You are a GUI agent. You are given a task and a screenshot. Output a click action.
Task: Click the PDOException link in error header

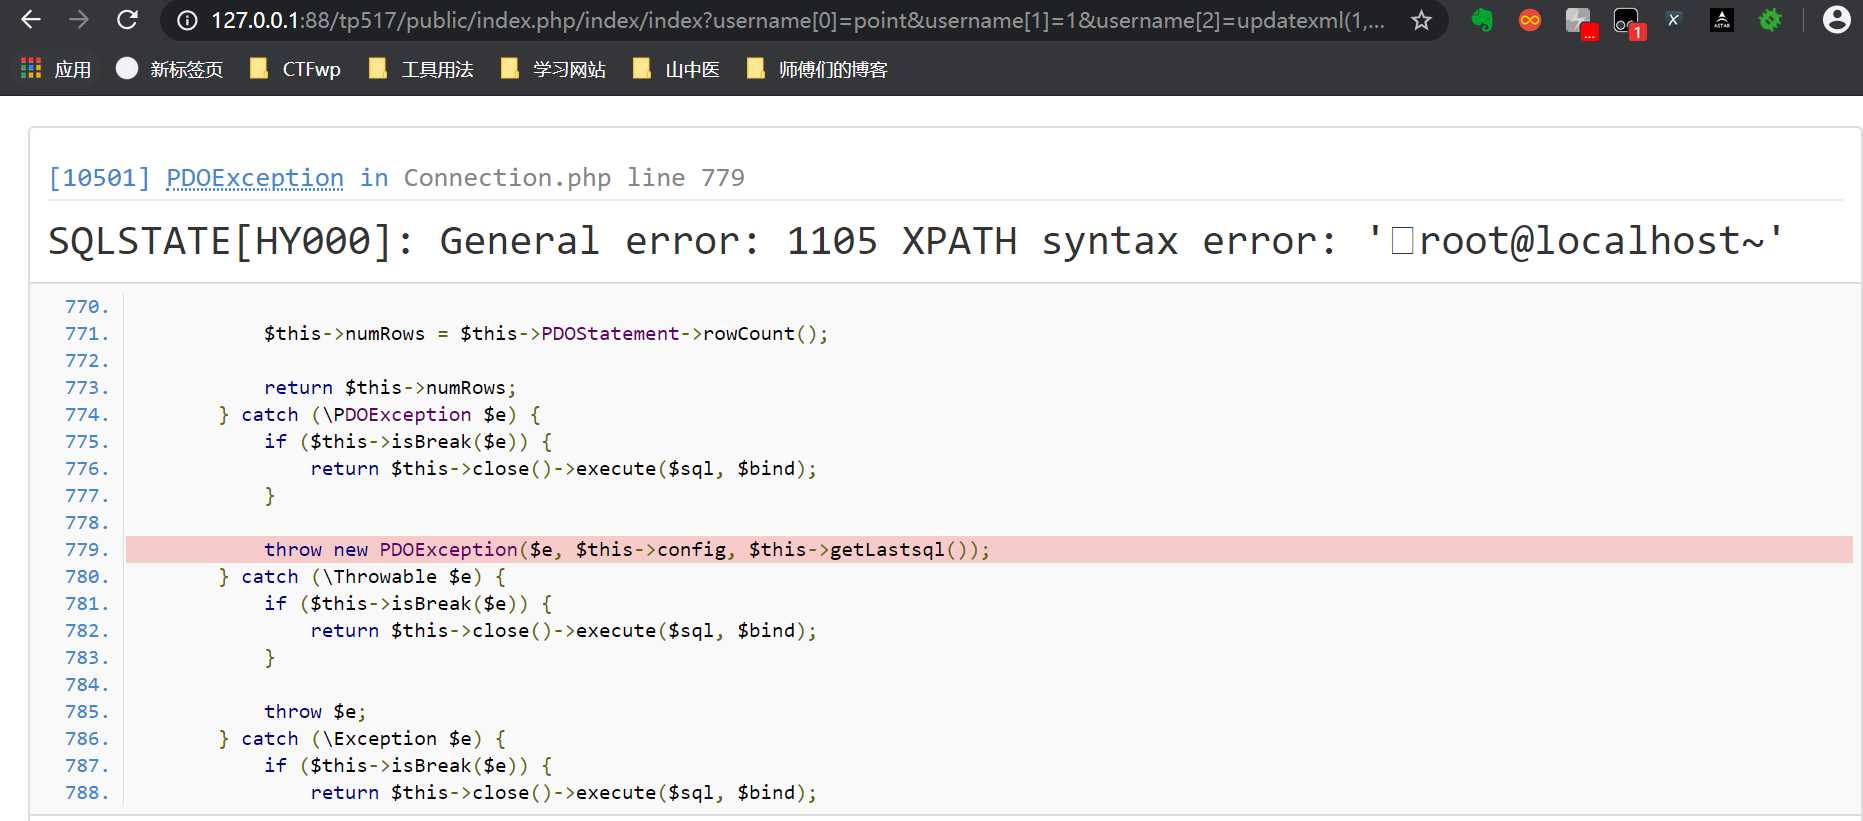pos(255,178)
